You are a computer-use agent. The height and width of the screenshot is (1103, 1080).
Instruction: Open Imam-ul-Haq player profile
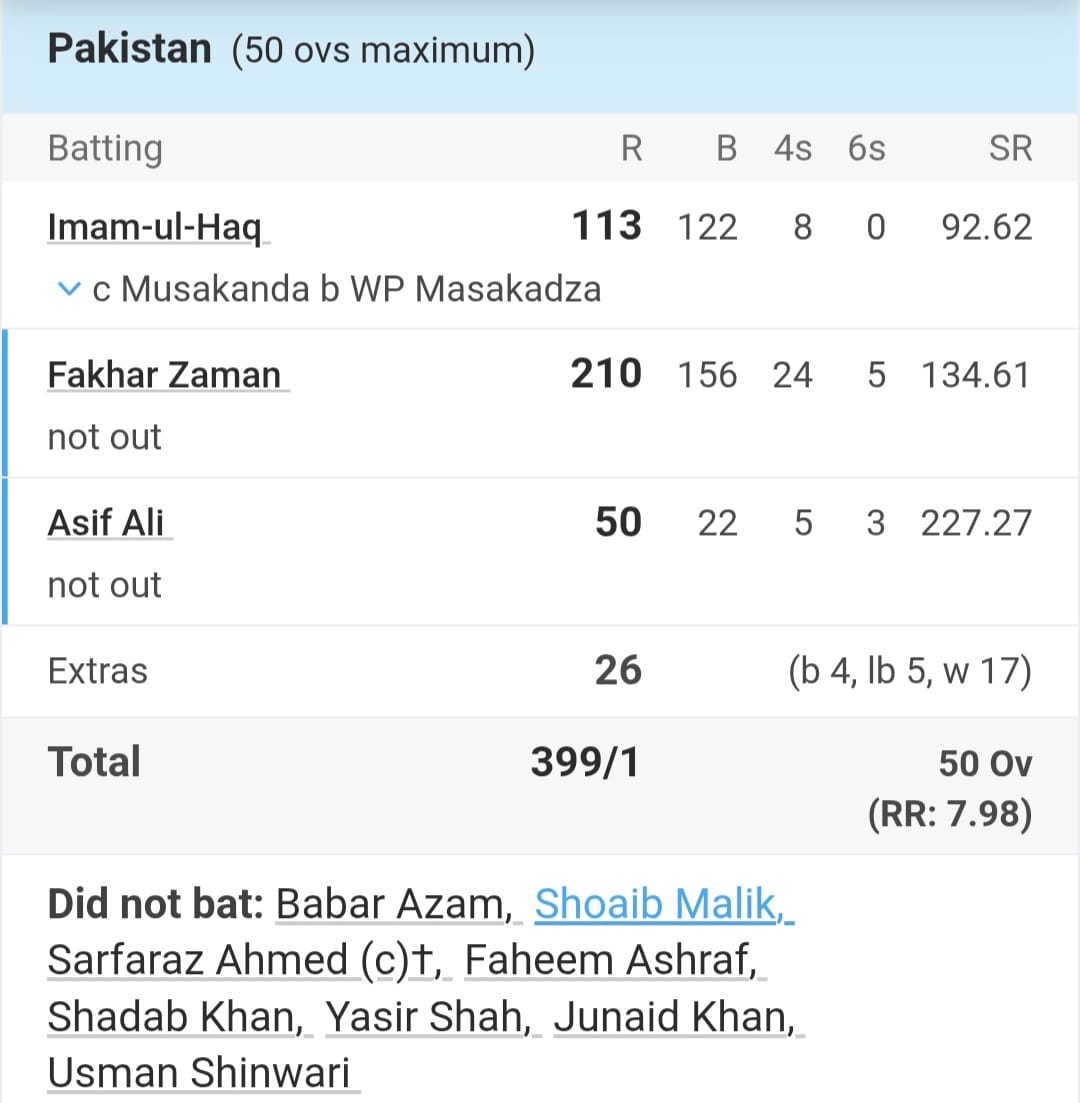(x=156, y=228)
